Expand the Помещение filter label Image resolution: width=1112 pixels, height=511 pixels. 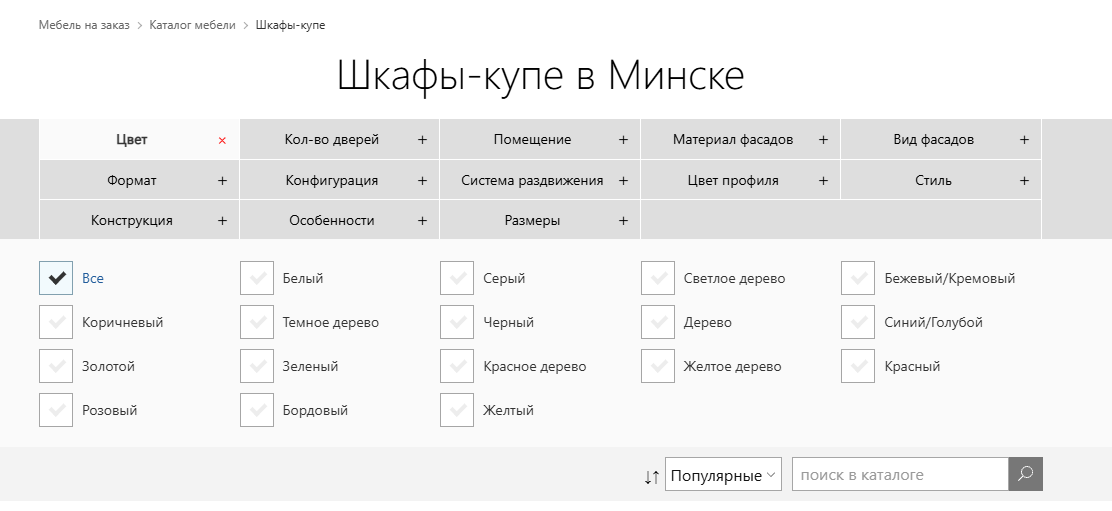coord(532,140)
